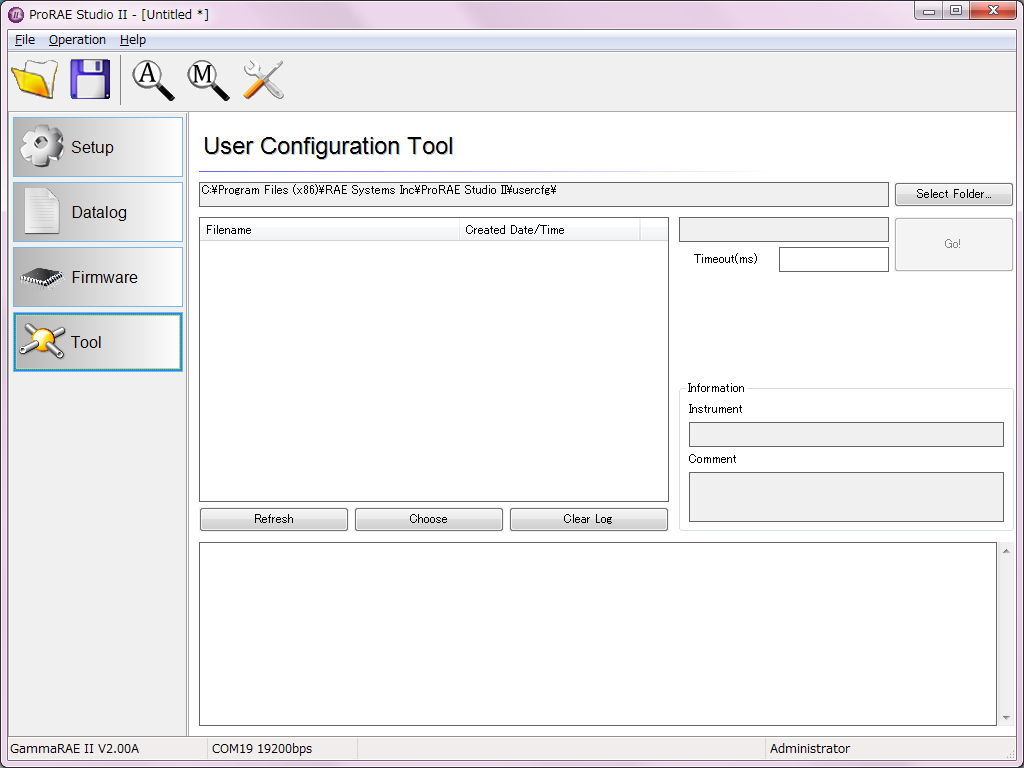Screen dimensions: 1024x768
Task: Click the Clear Log button
Action: (588, 519)
